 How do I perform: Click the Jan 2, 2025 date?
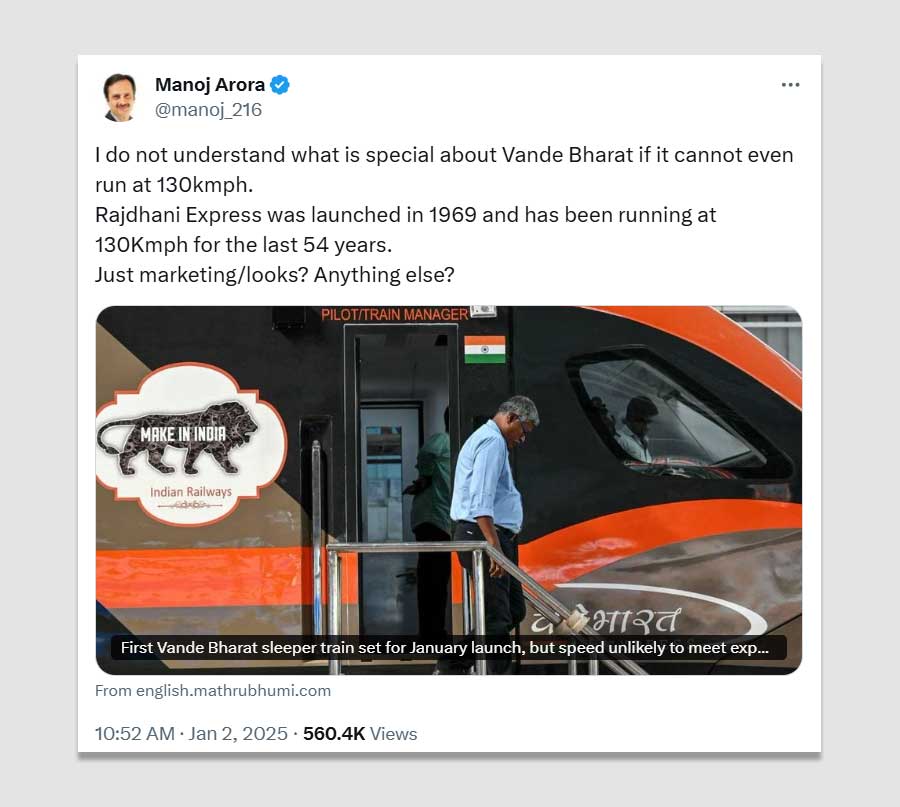point(238,734)
